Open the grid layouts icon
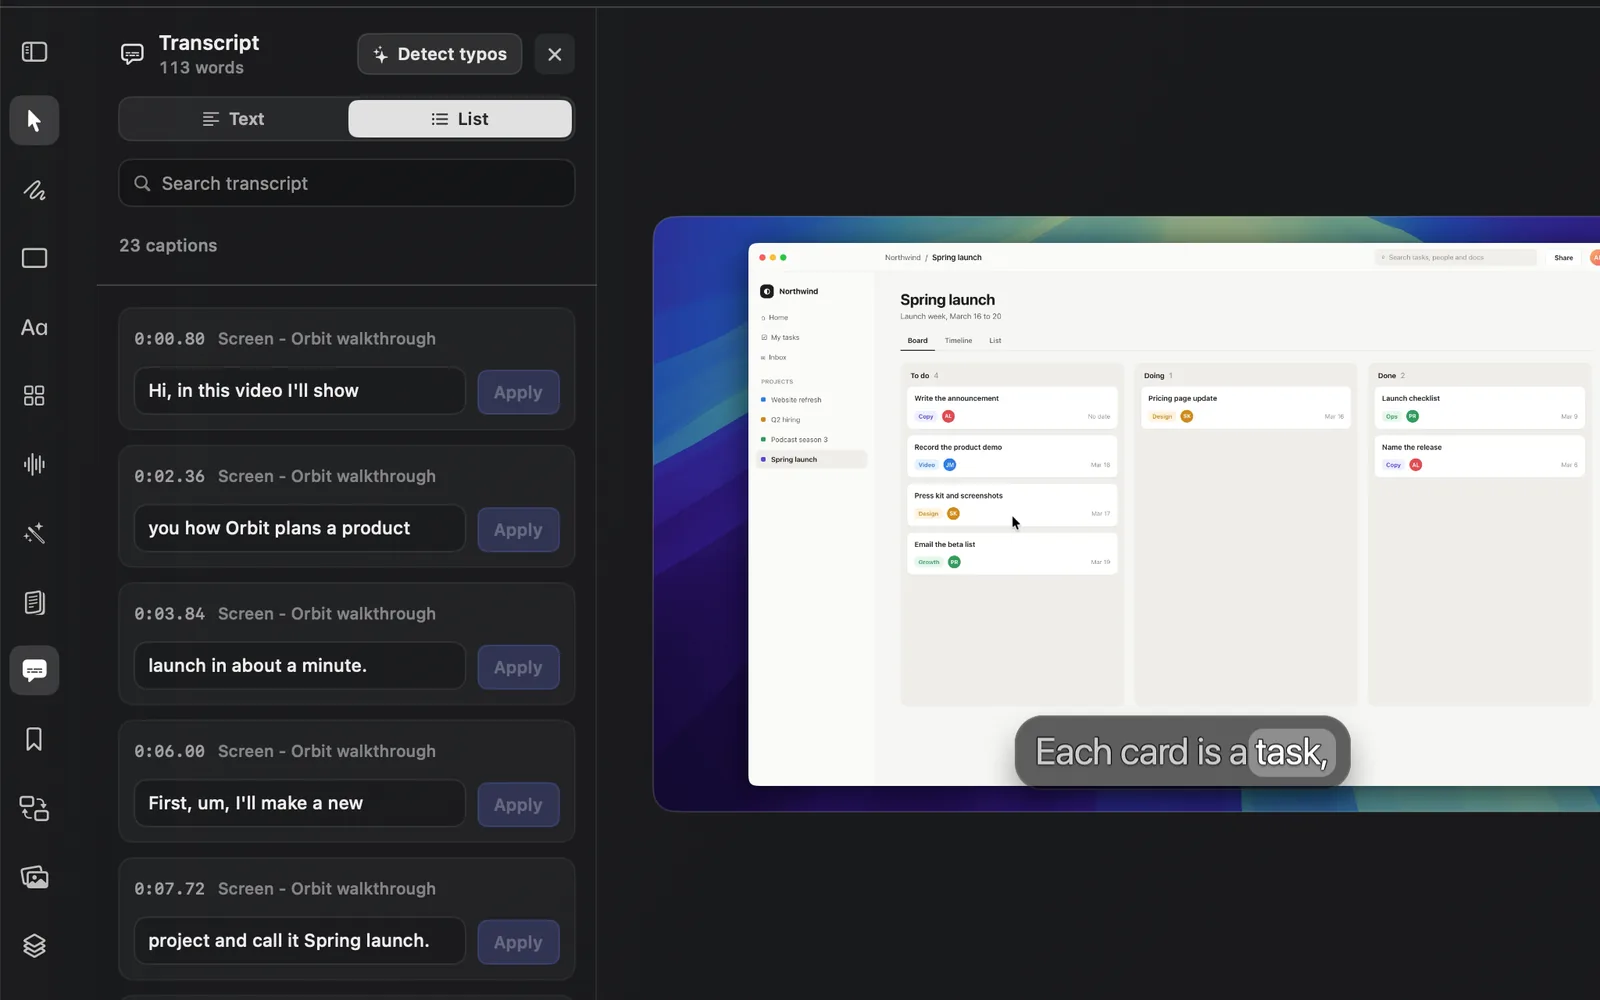Image resolution: width=1600 pixels, height=1000 pixels. point(34,396)
